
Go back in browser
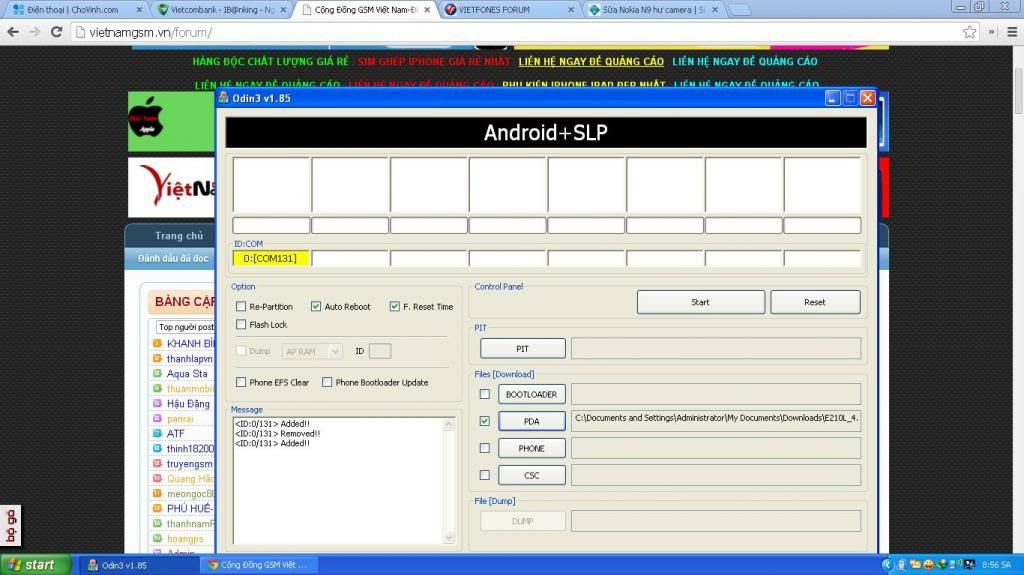coord(13,32)
